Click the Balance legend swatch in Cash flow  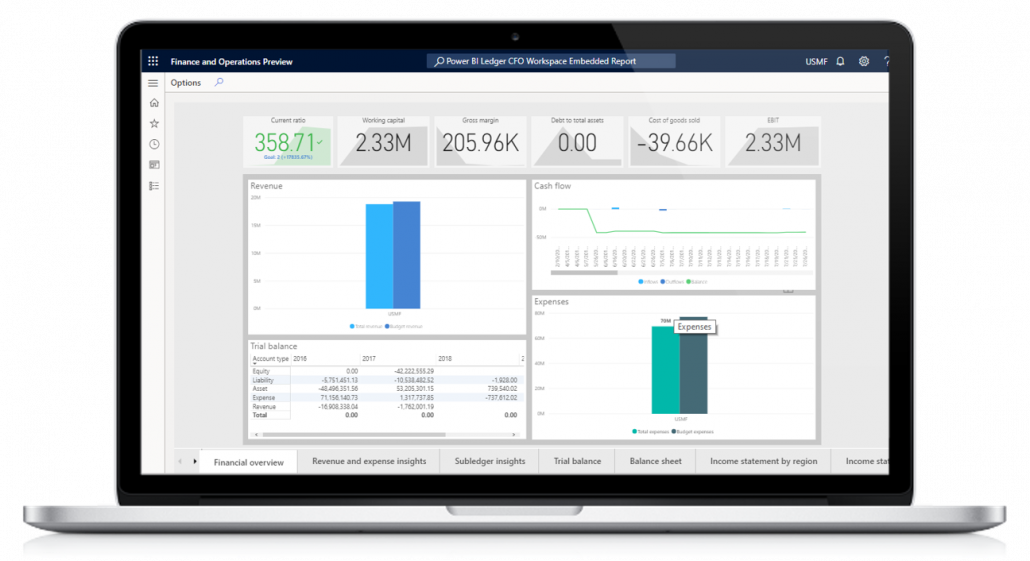(688, 282)
